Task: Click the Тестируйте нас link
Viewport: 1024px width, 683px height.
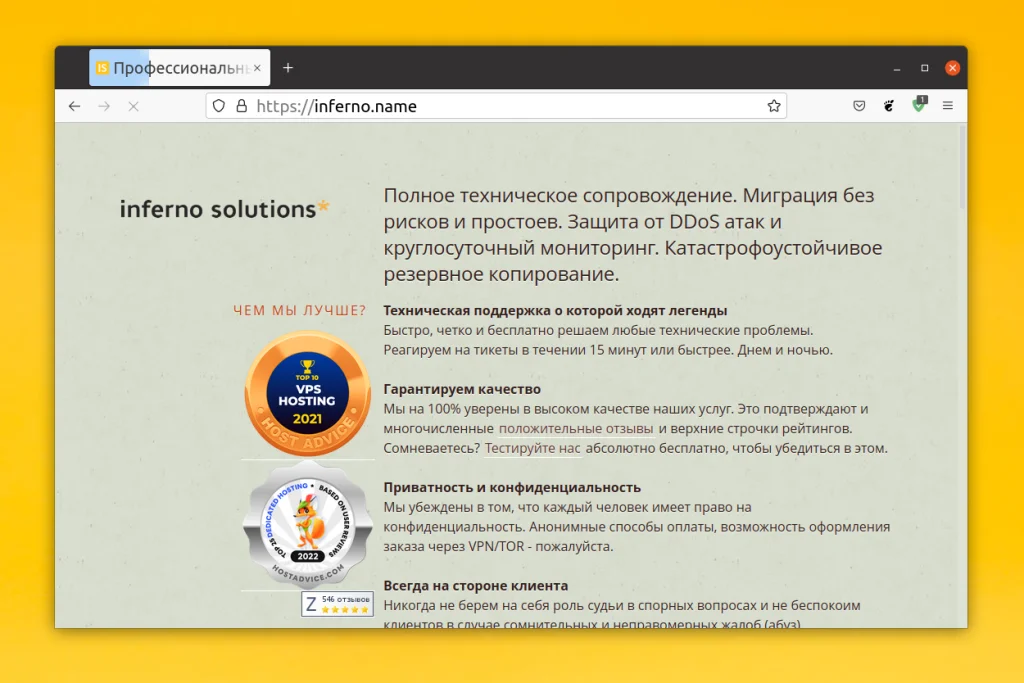Action: 532,449
